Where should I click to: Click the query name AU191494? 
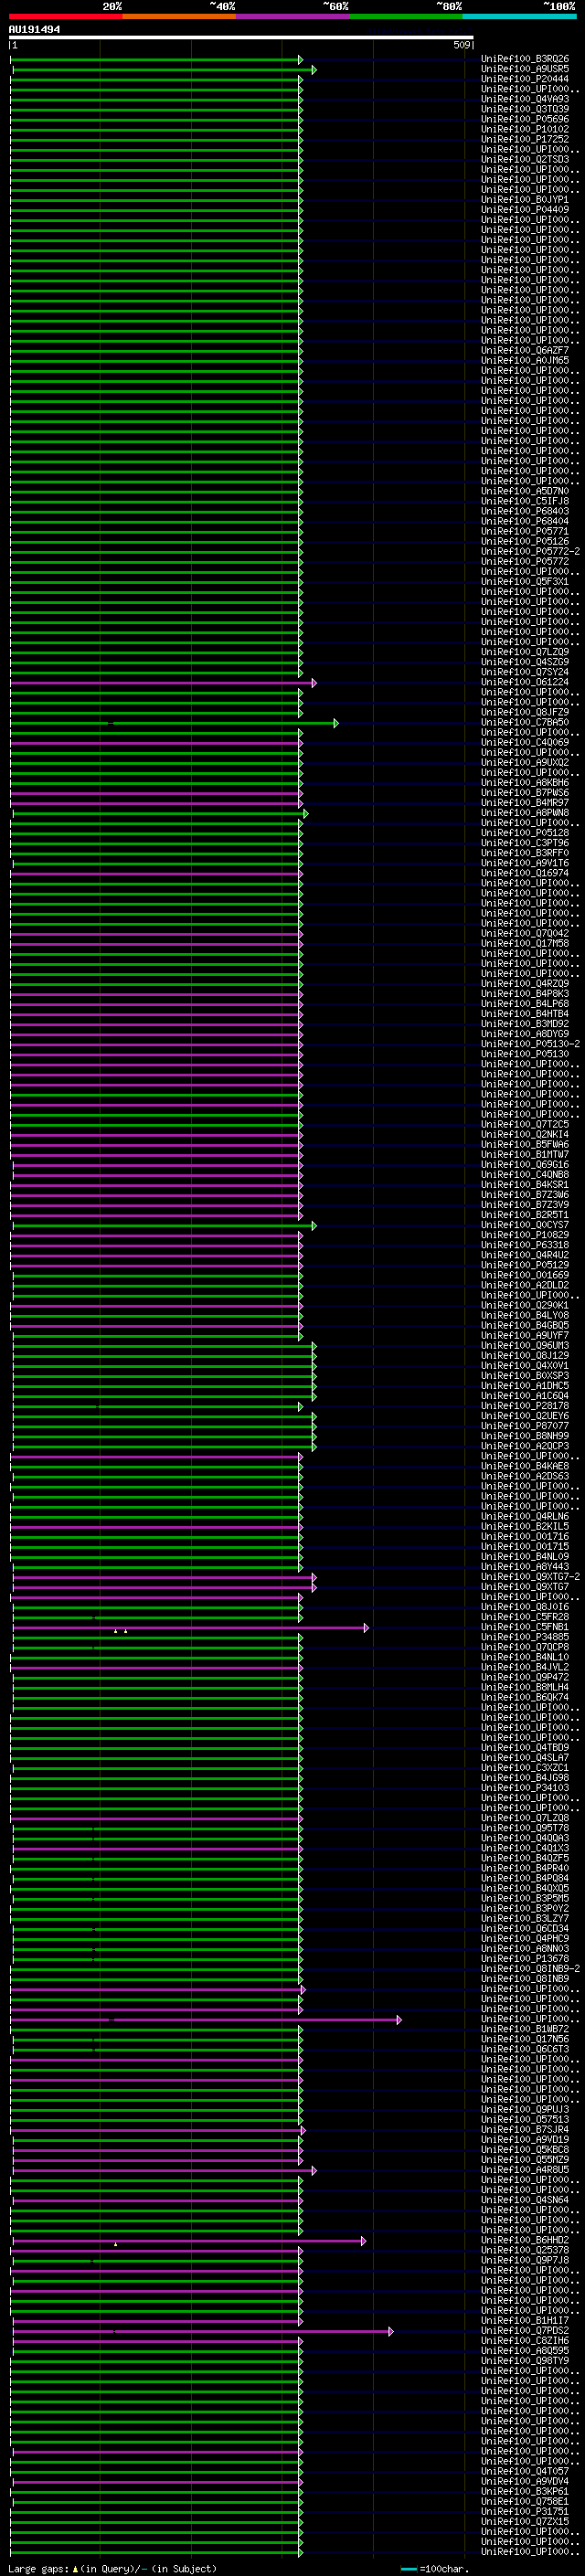(34, 30)
